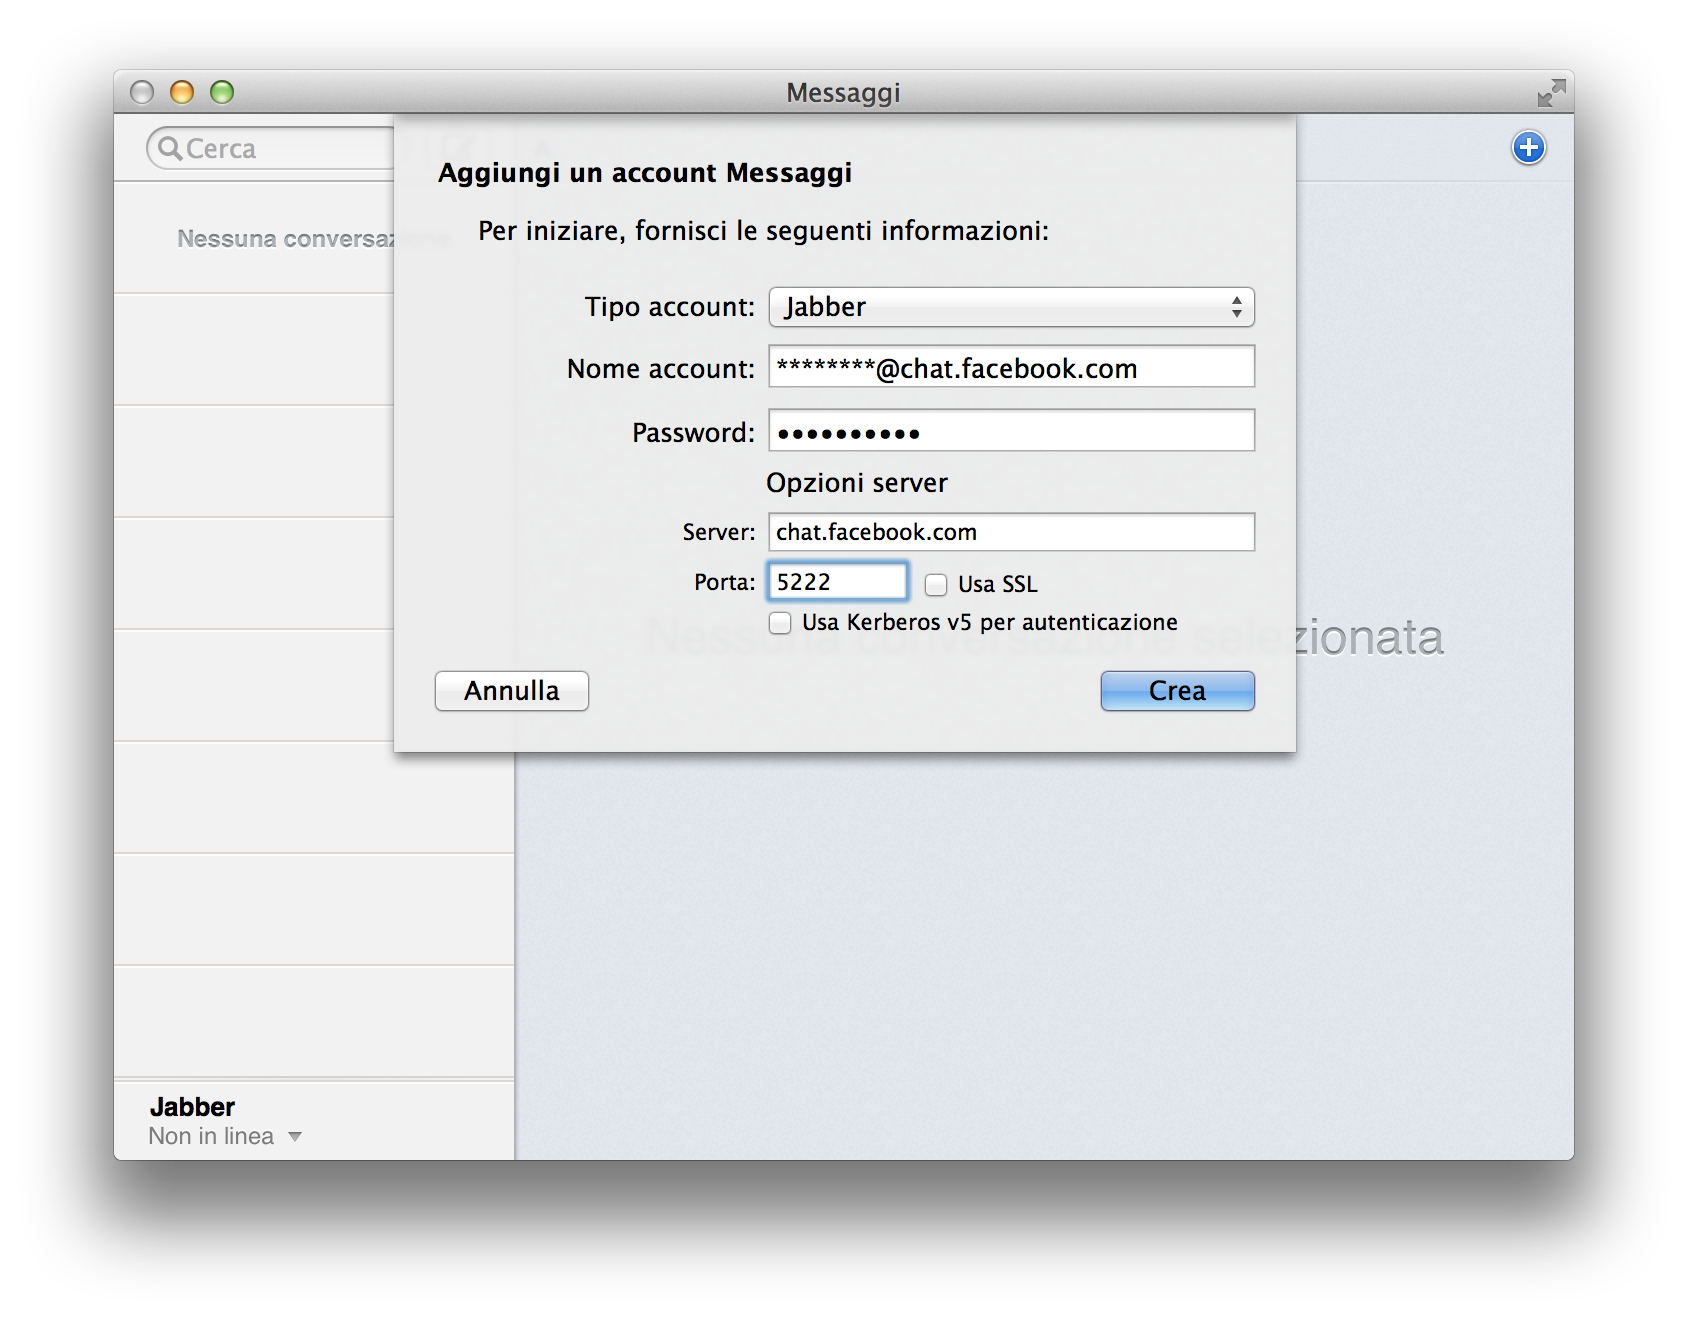Open the Non in linea status menu

pyautogui.click(x=225, y=1136)
